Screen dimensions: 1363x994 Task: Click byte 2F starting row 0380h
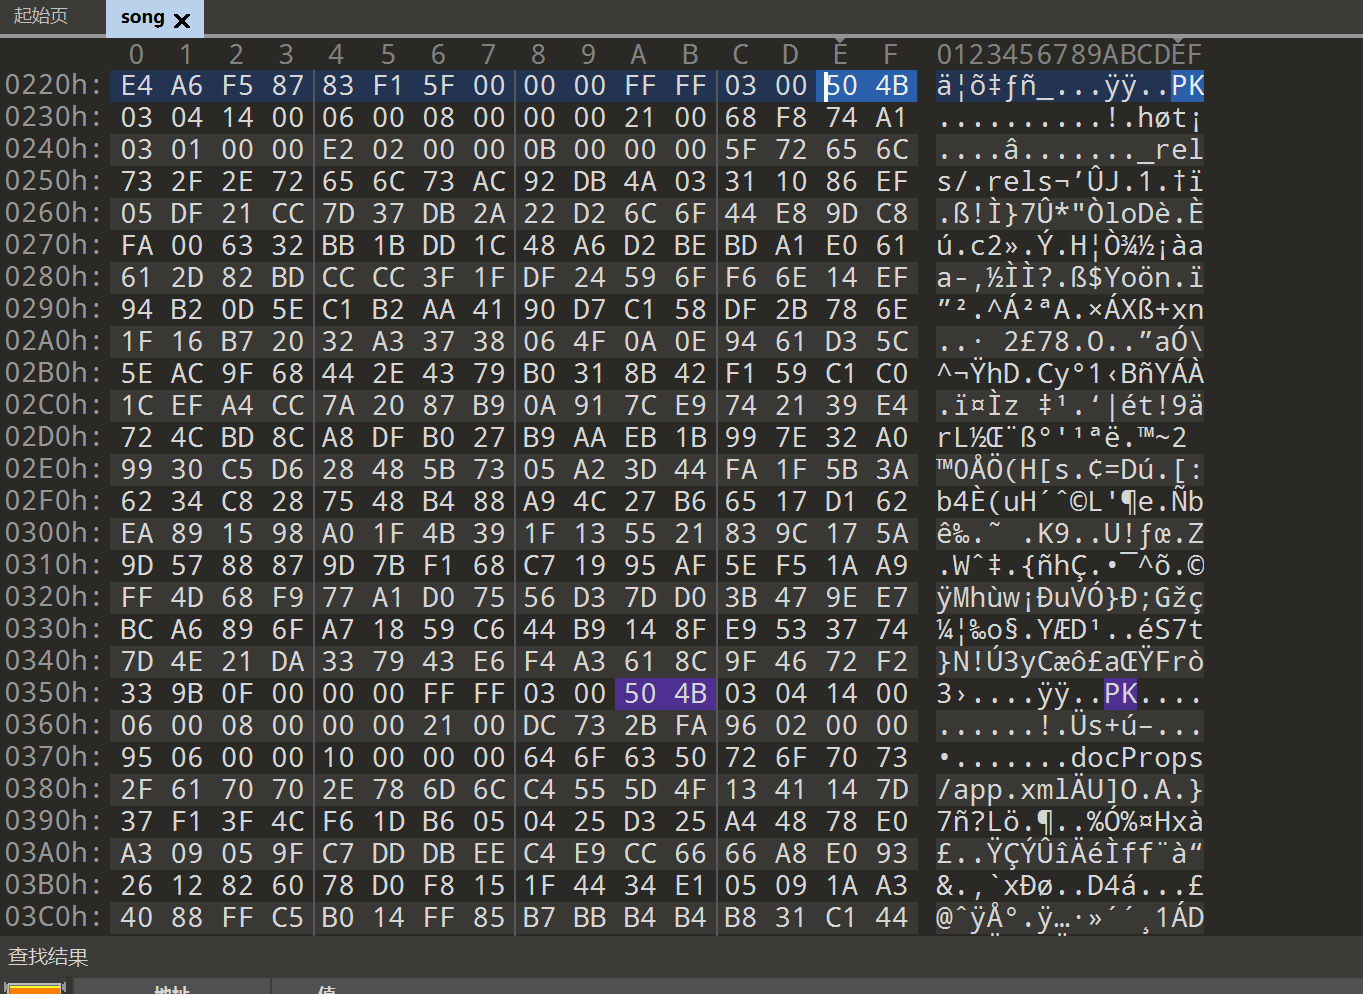(137, 790)
